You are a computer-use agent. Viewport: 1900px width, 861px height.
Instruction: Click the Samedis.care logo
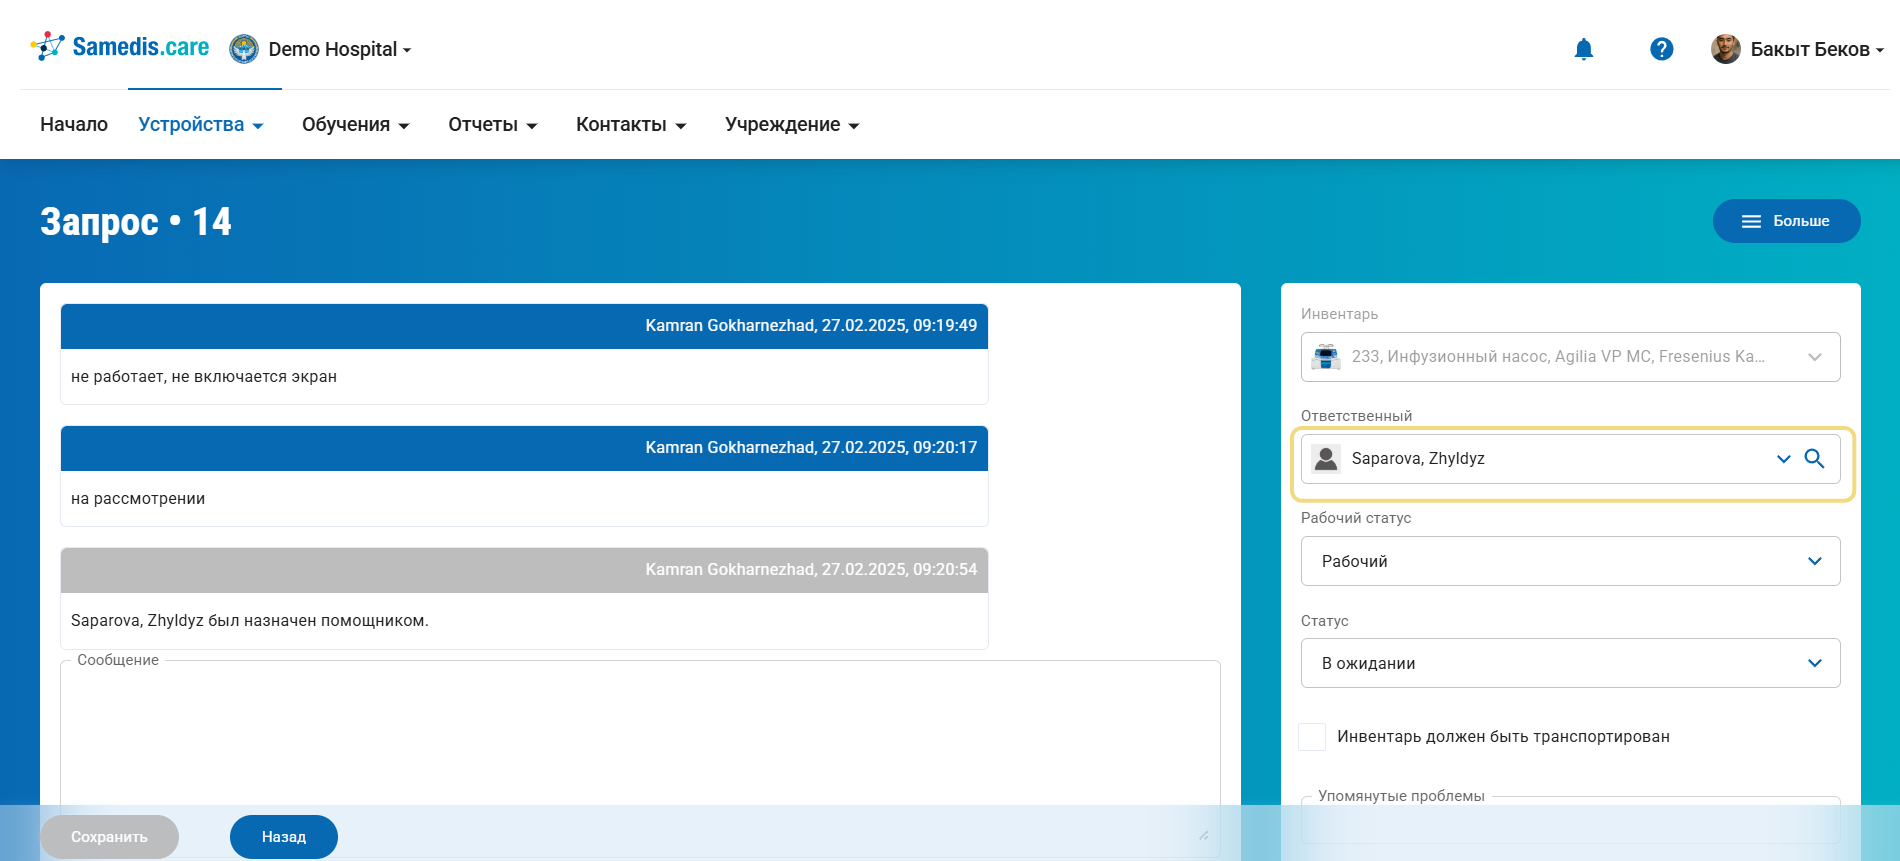point(120,47)
